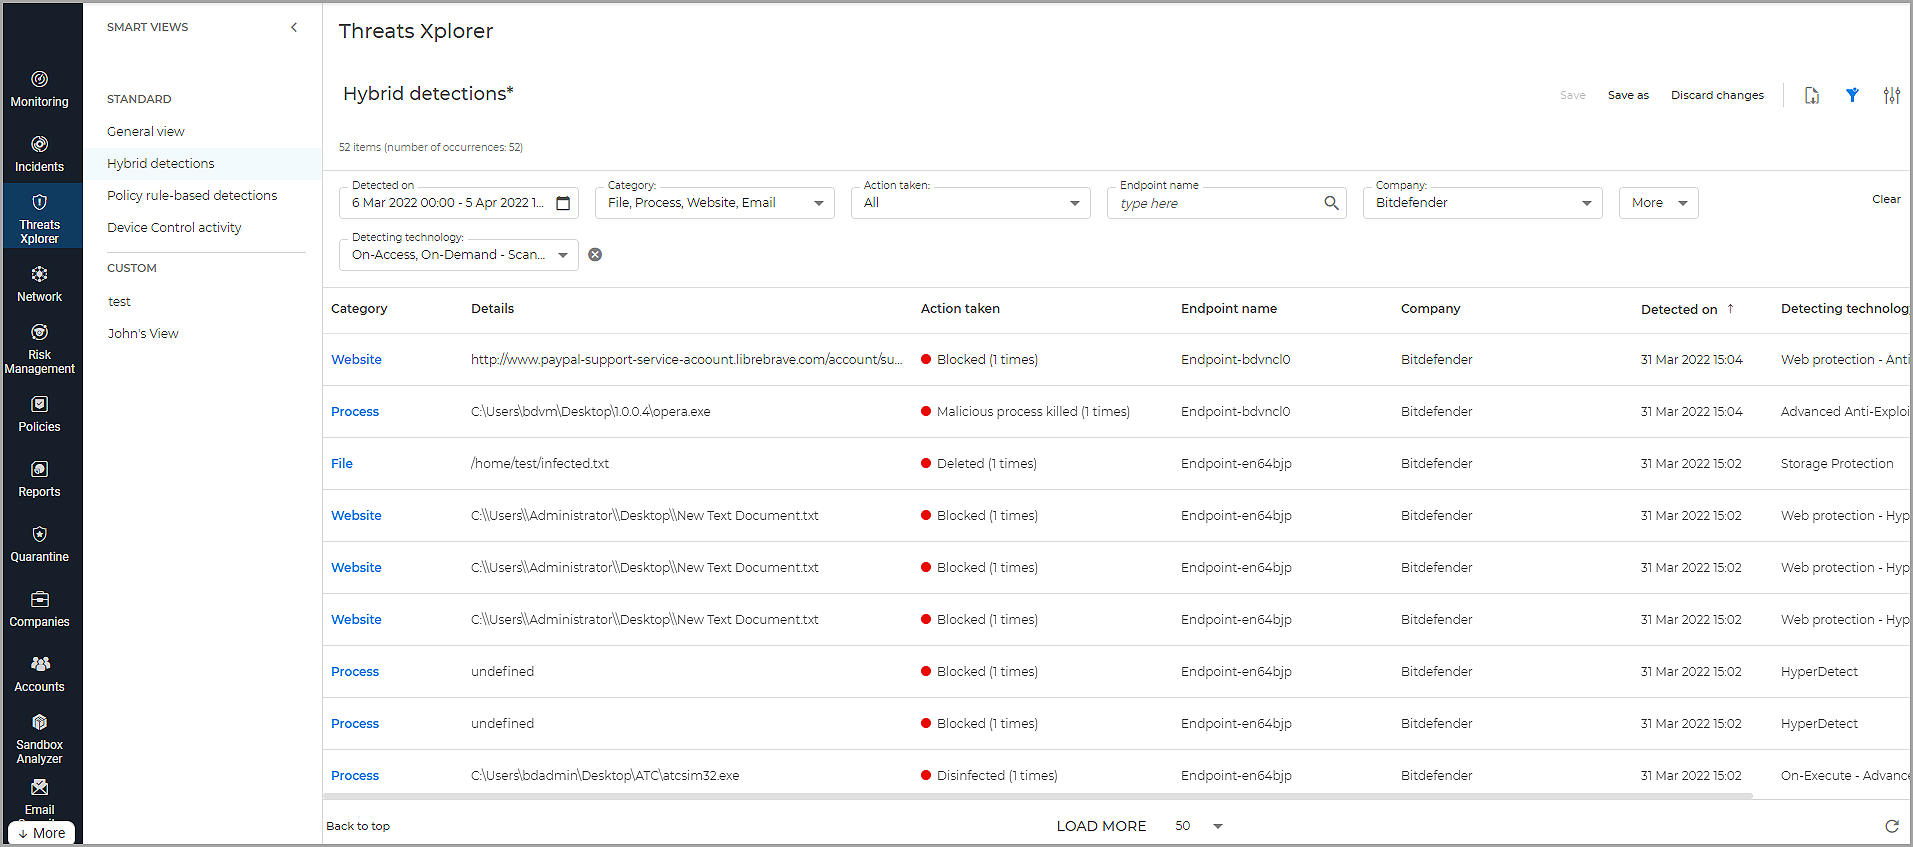Open the Monitoring section in sidebar
This screenshot has width=1913, height=847.
pos(40,89)
